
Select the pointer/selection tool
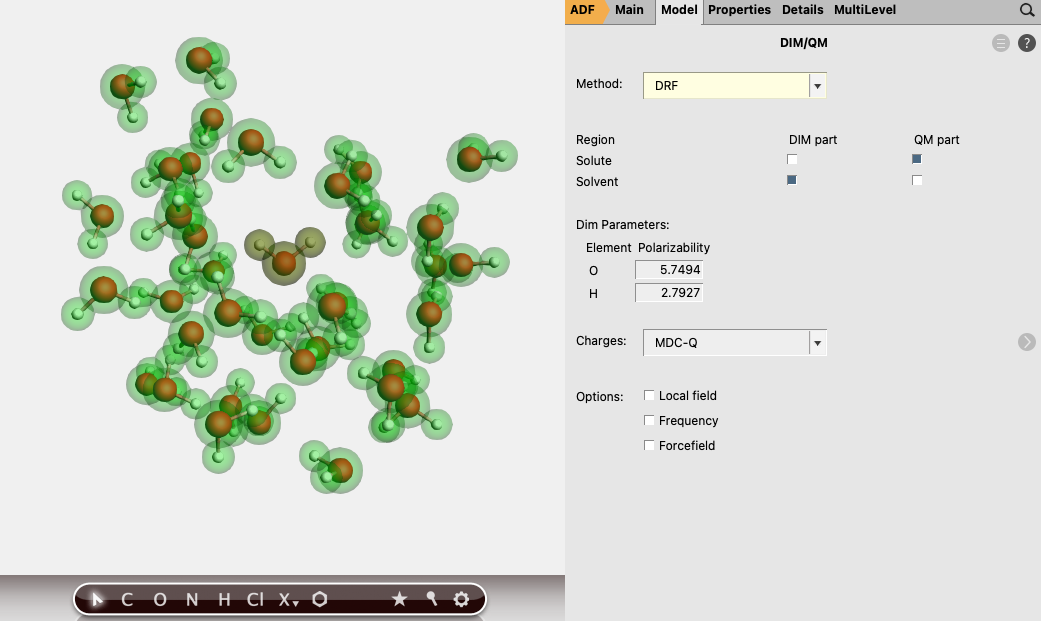pyautogui.click(x=96, y=599)
